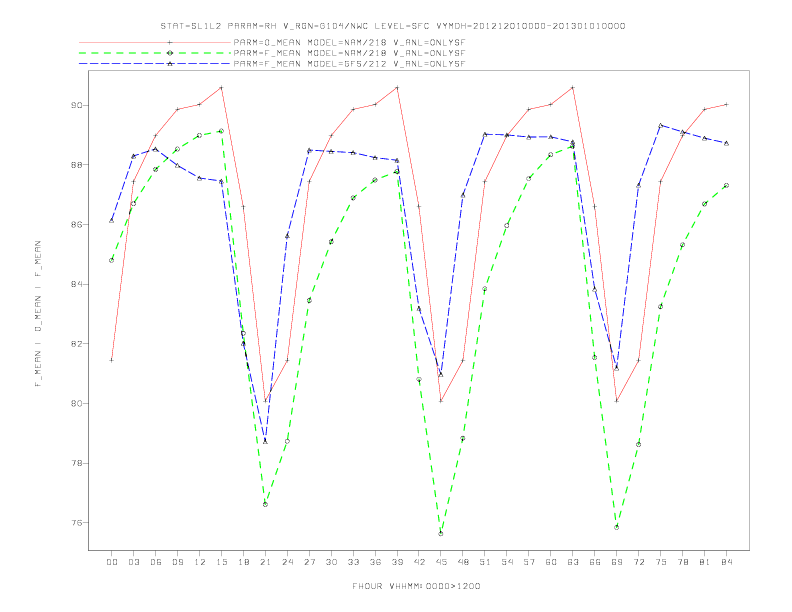The width and height of the screenshot is (792, 612).
Task: Click x-axis tick label 33
Action: pos(353,562)
